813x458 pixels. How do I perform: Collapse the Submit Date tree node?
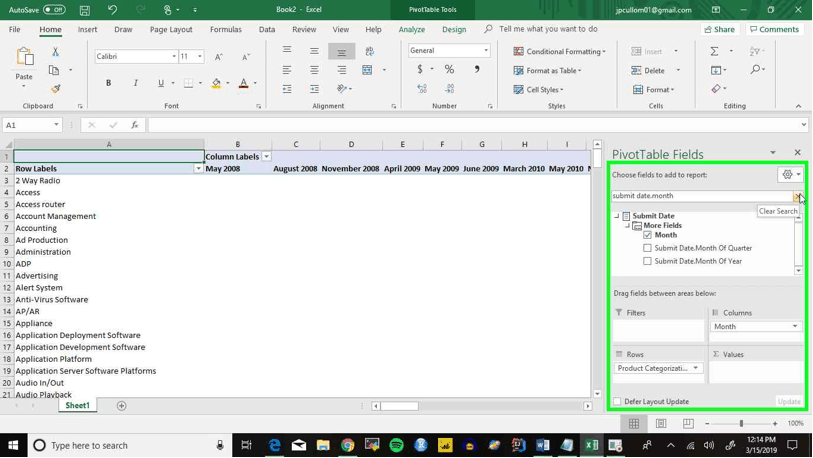(x=616, y=216)
